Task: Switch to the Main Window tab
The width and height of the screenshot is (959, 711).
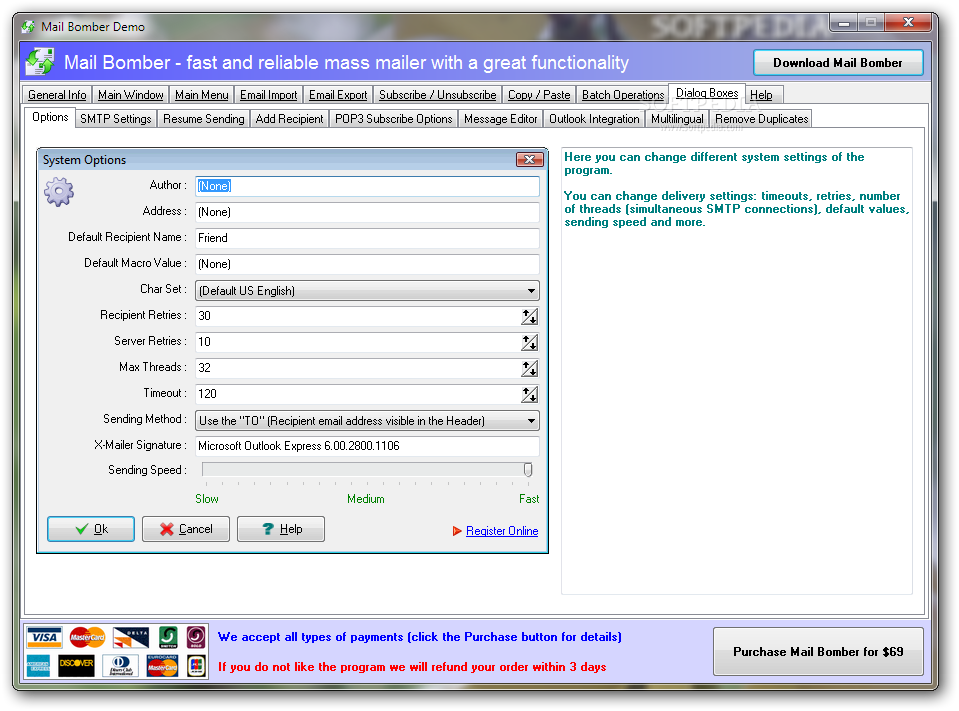Action: coord(130,95)
